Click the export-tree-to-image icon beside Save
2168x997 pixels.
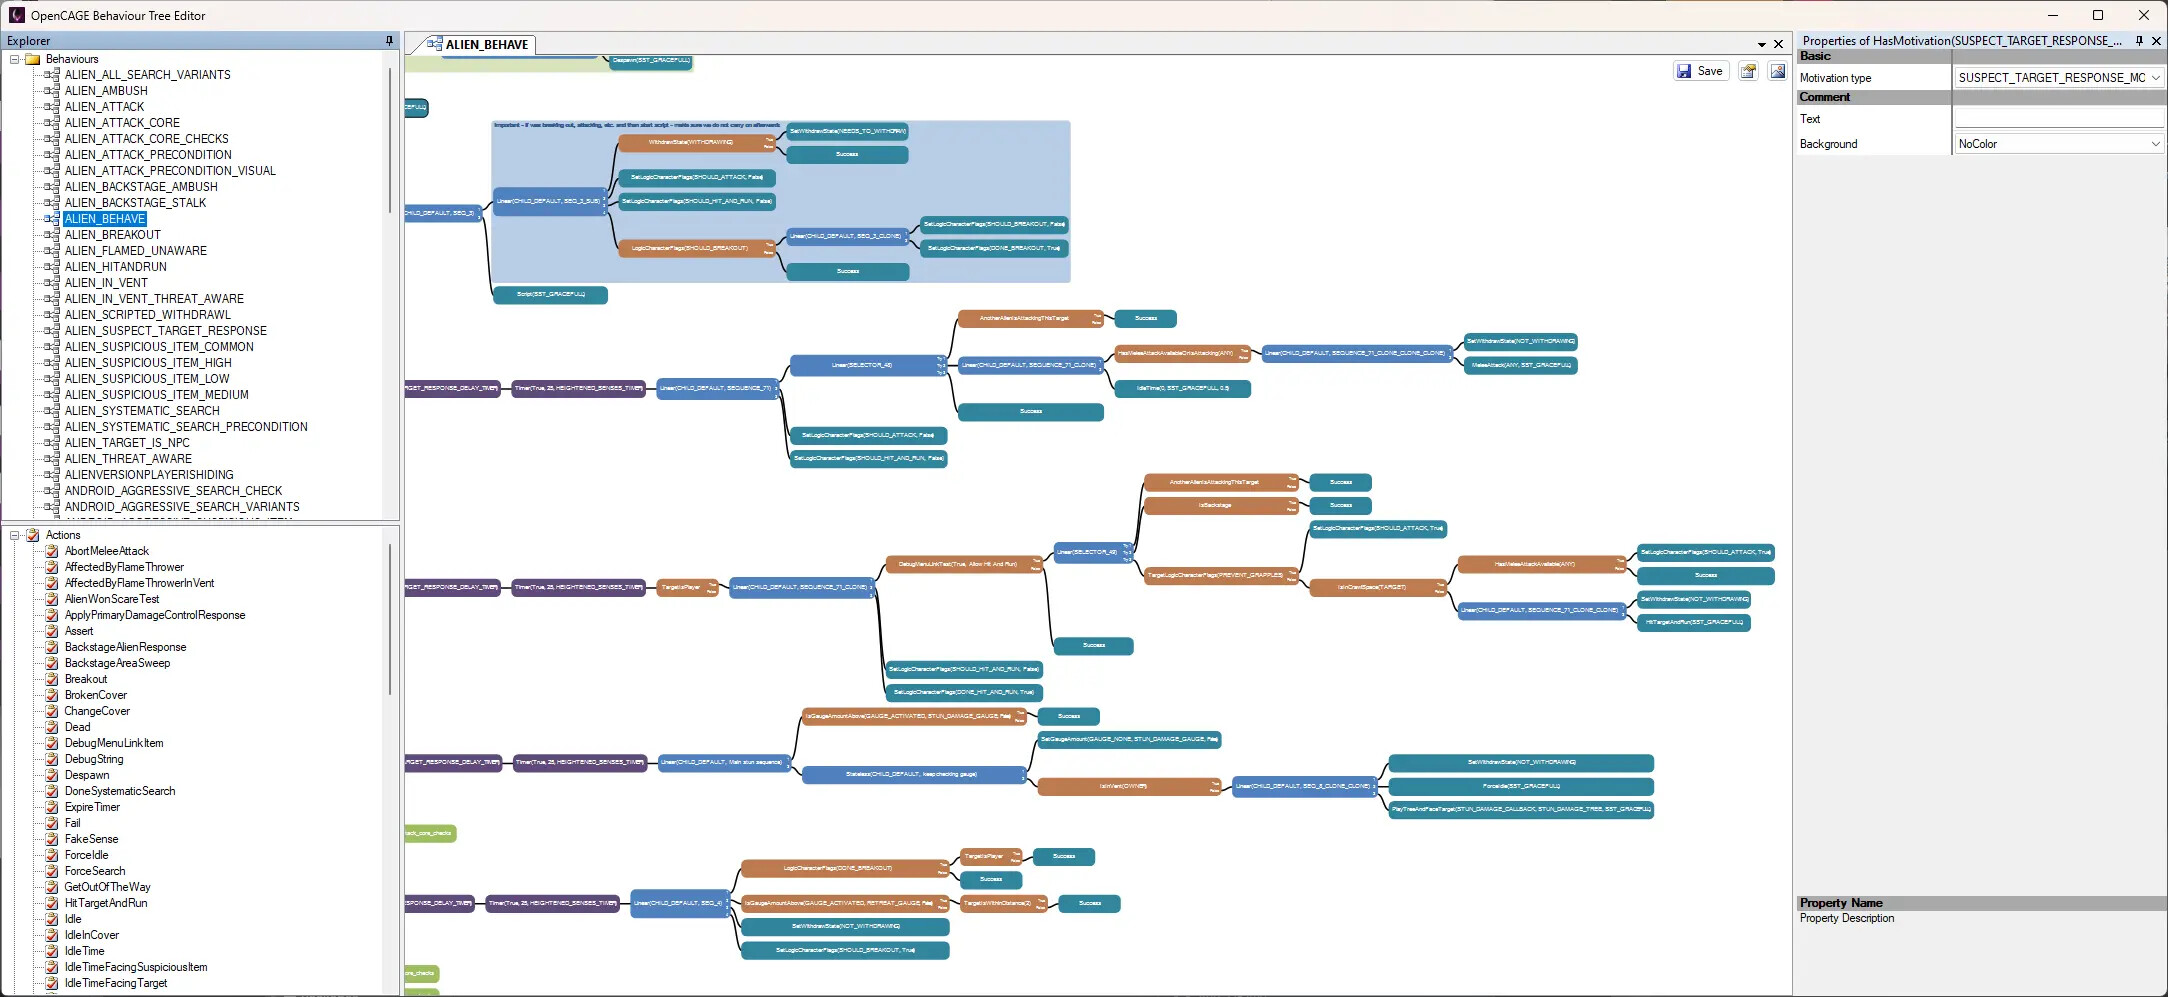(x=1778, y=71)
